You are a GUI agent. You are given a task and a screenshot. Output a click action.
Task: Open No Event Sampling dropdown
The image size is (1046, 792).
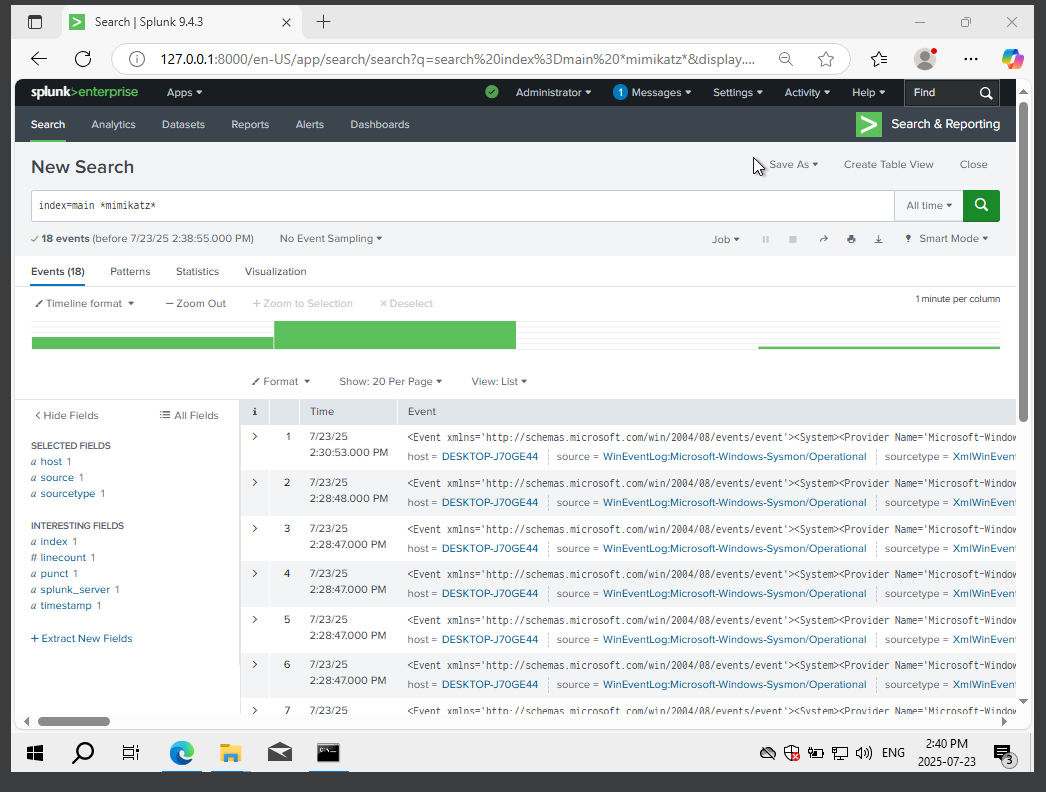[331, 239]
